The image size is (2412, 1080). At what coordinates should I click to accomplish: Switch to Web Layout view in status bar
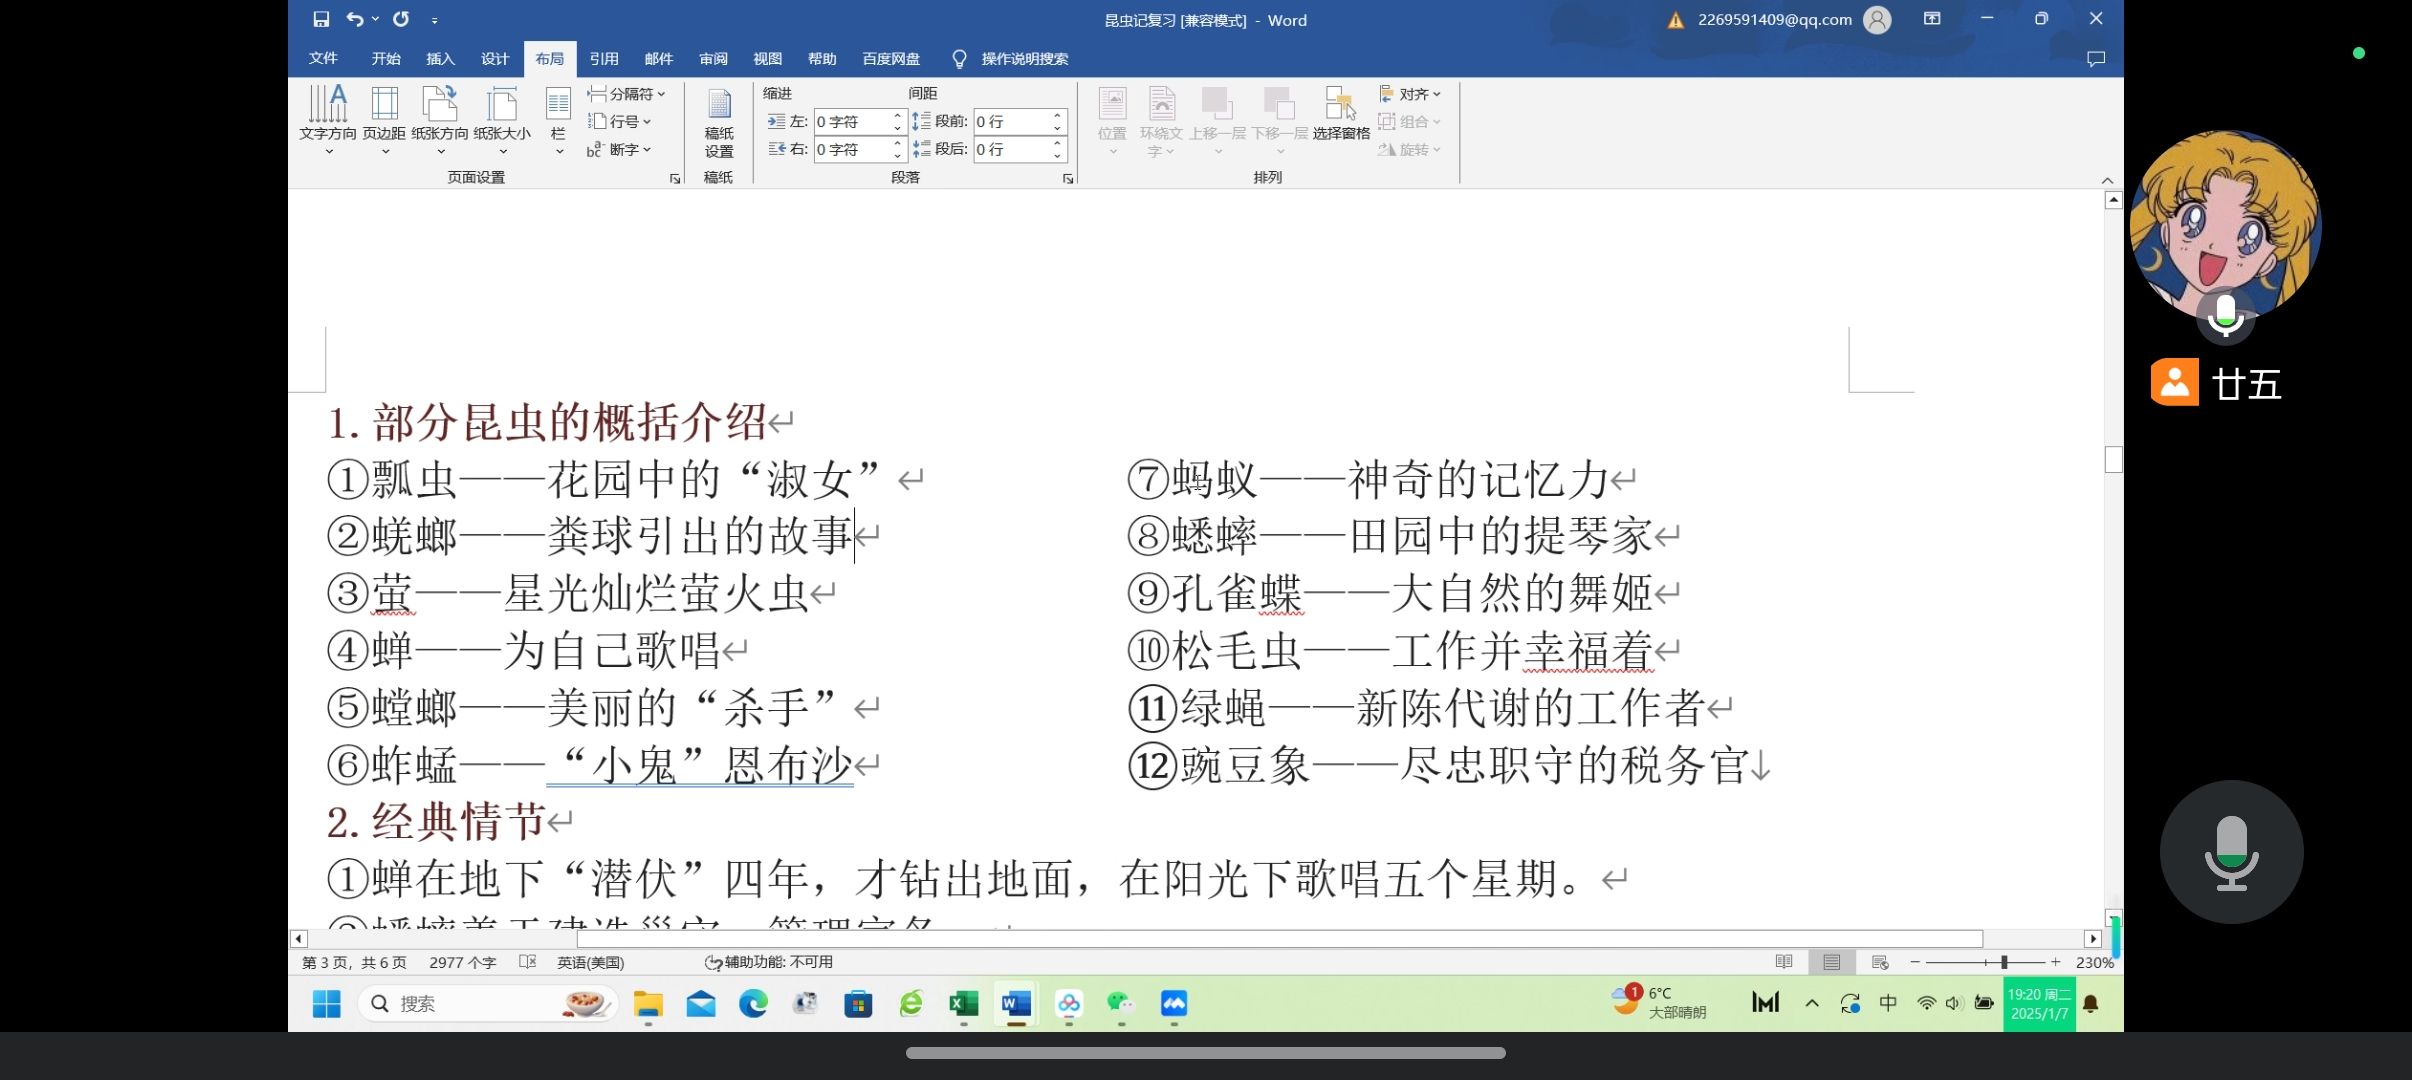[1880, 962]
